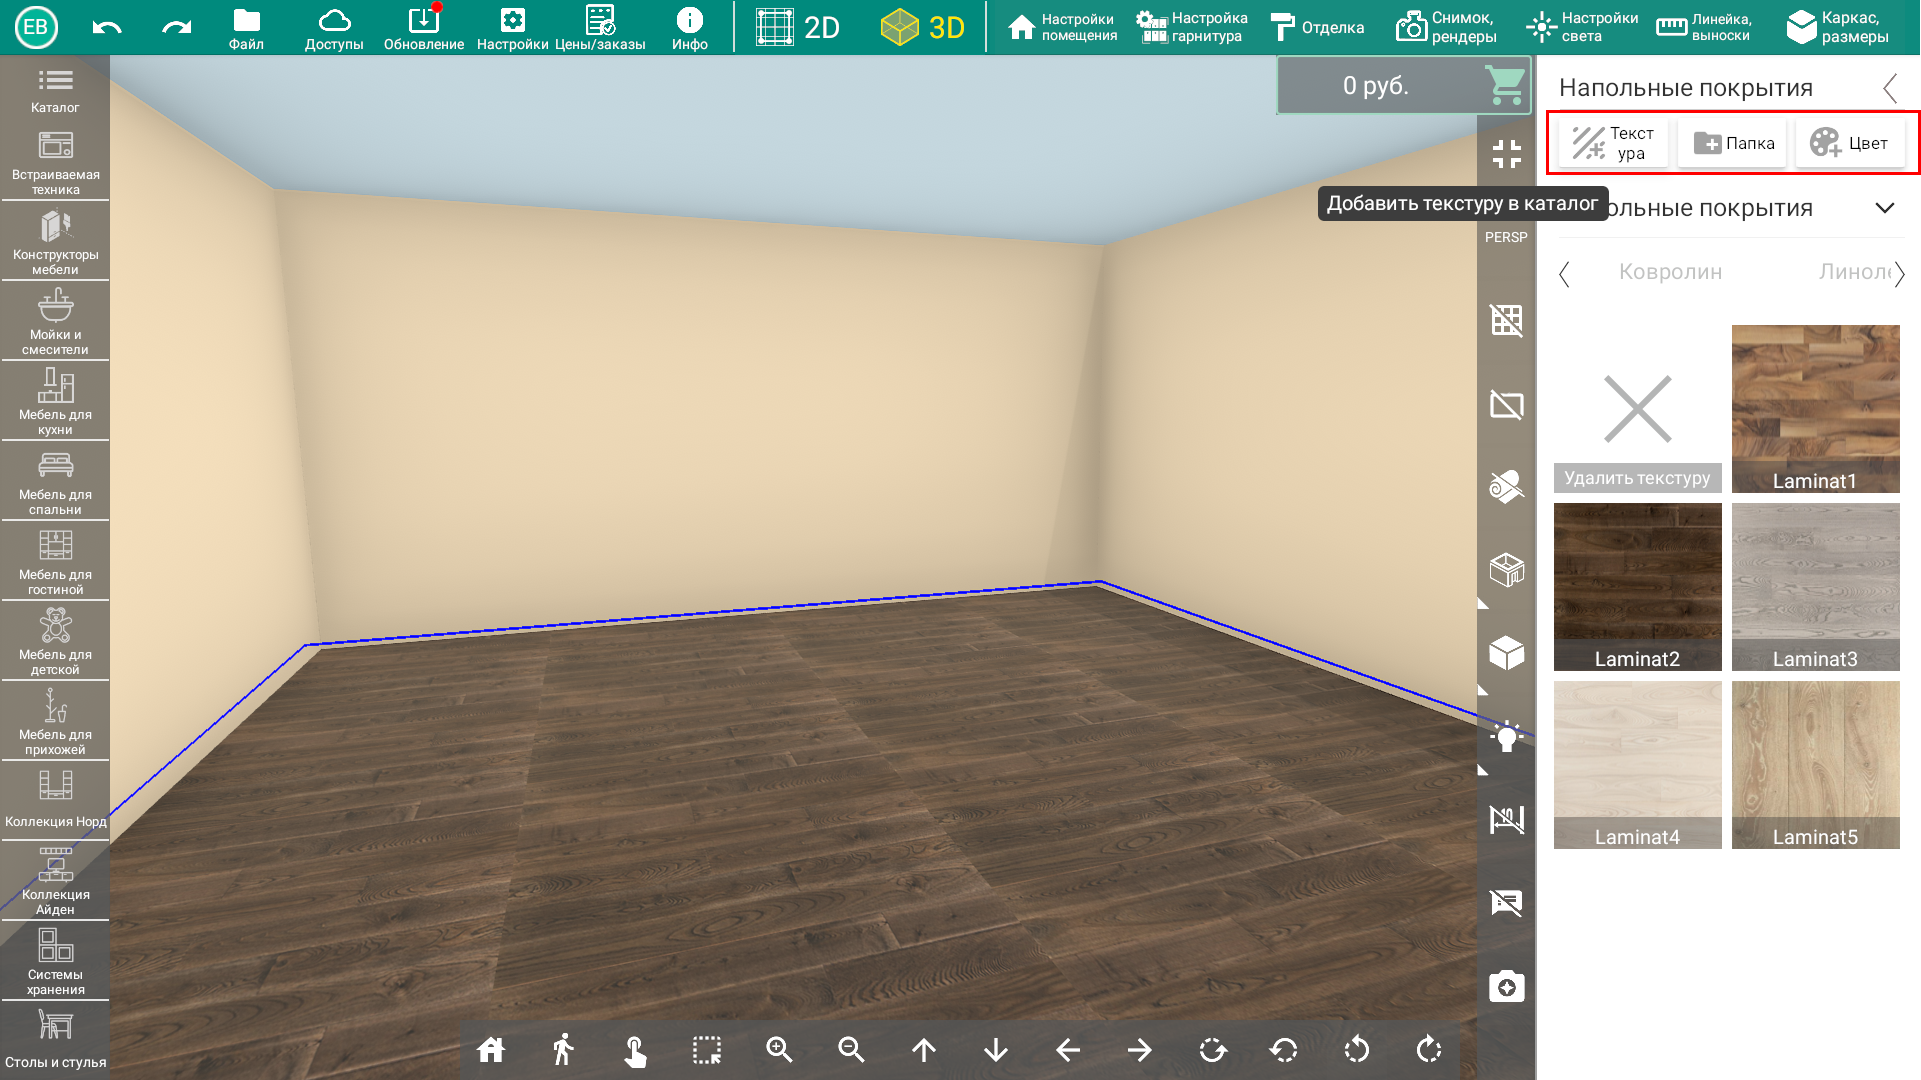Open Мебель для спальни category
Image resolution: width=1921 pixels, height=1080 pixels.
point(55,482)
